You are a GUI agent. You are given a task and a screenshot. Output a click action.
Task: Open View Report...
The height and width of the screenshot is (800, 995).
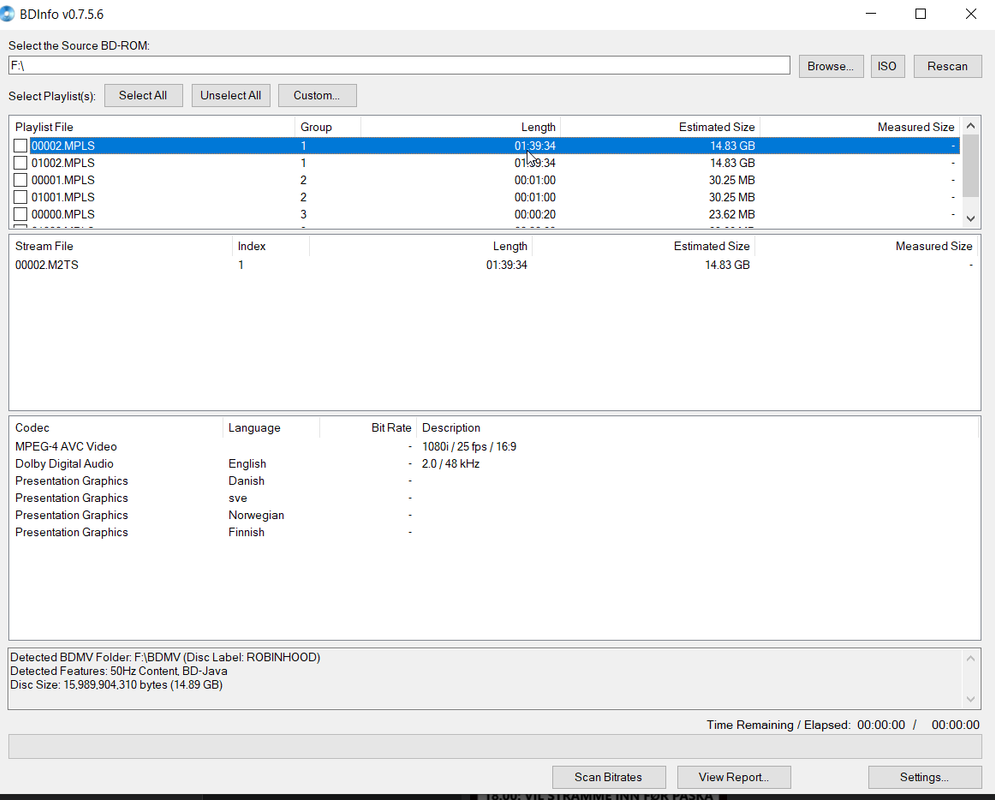(x=734, y=777)
